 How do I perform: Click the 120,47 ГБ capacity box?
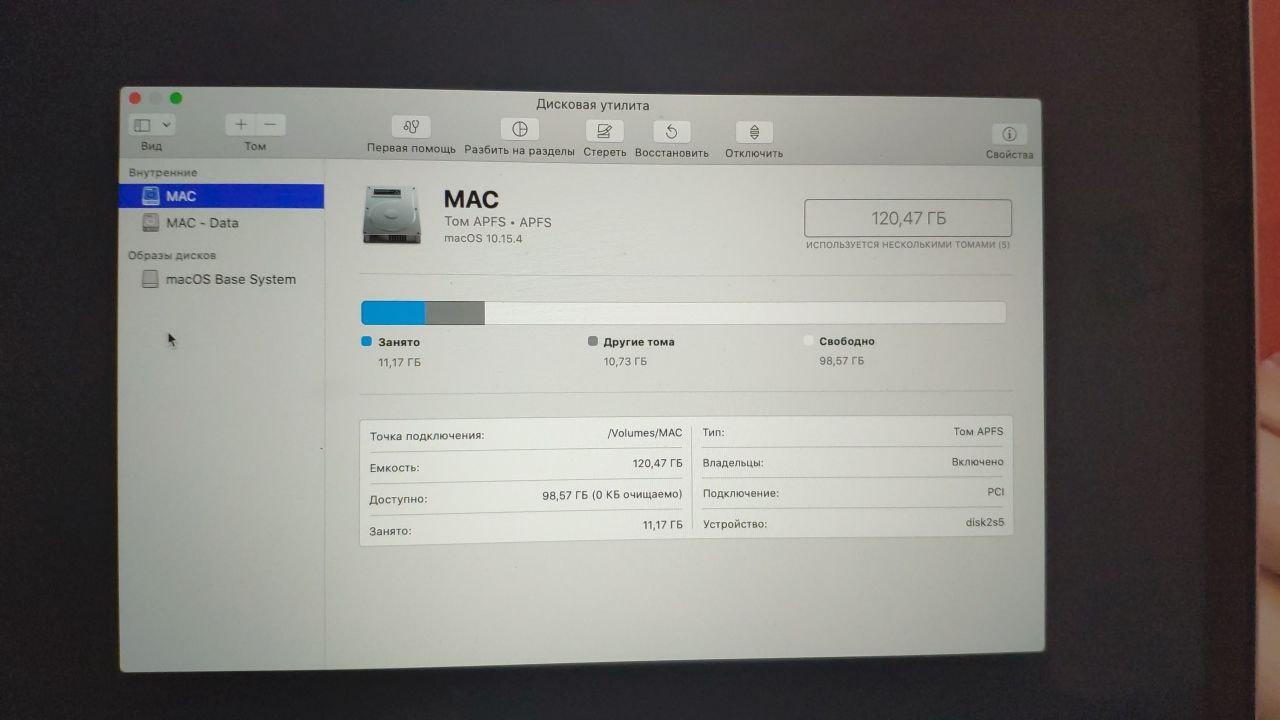908,218
